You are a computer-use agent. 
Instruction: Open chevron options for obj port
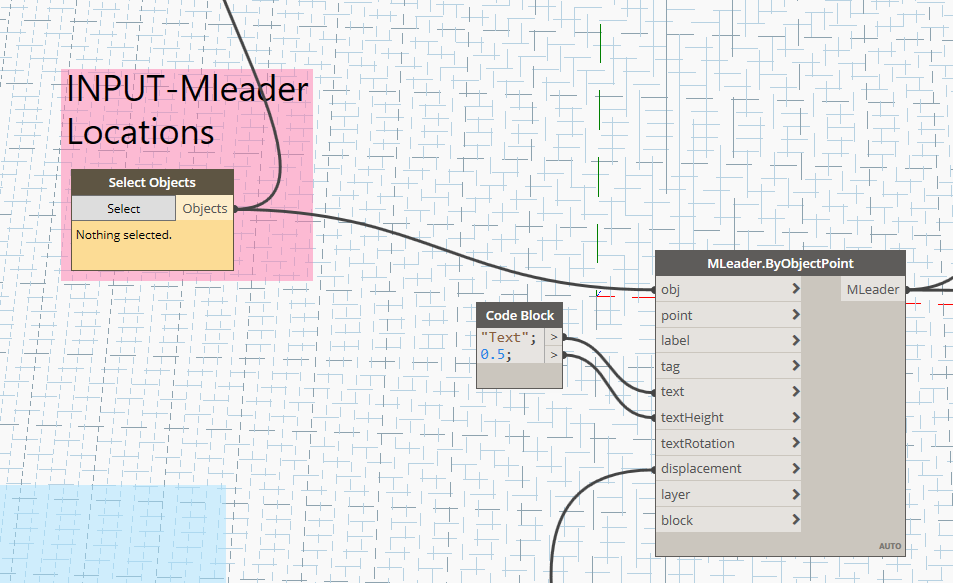click(x=796, y=289)
